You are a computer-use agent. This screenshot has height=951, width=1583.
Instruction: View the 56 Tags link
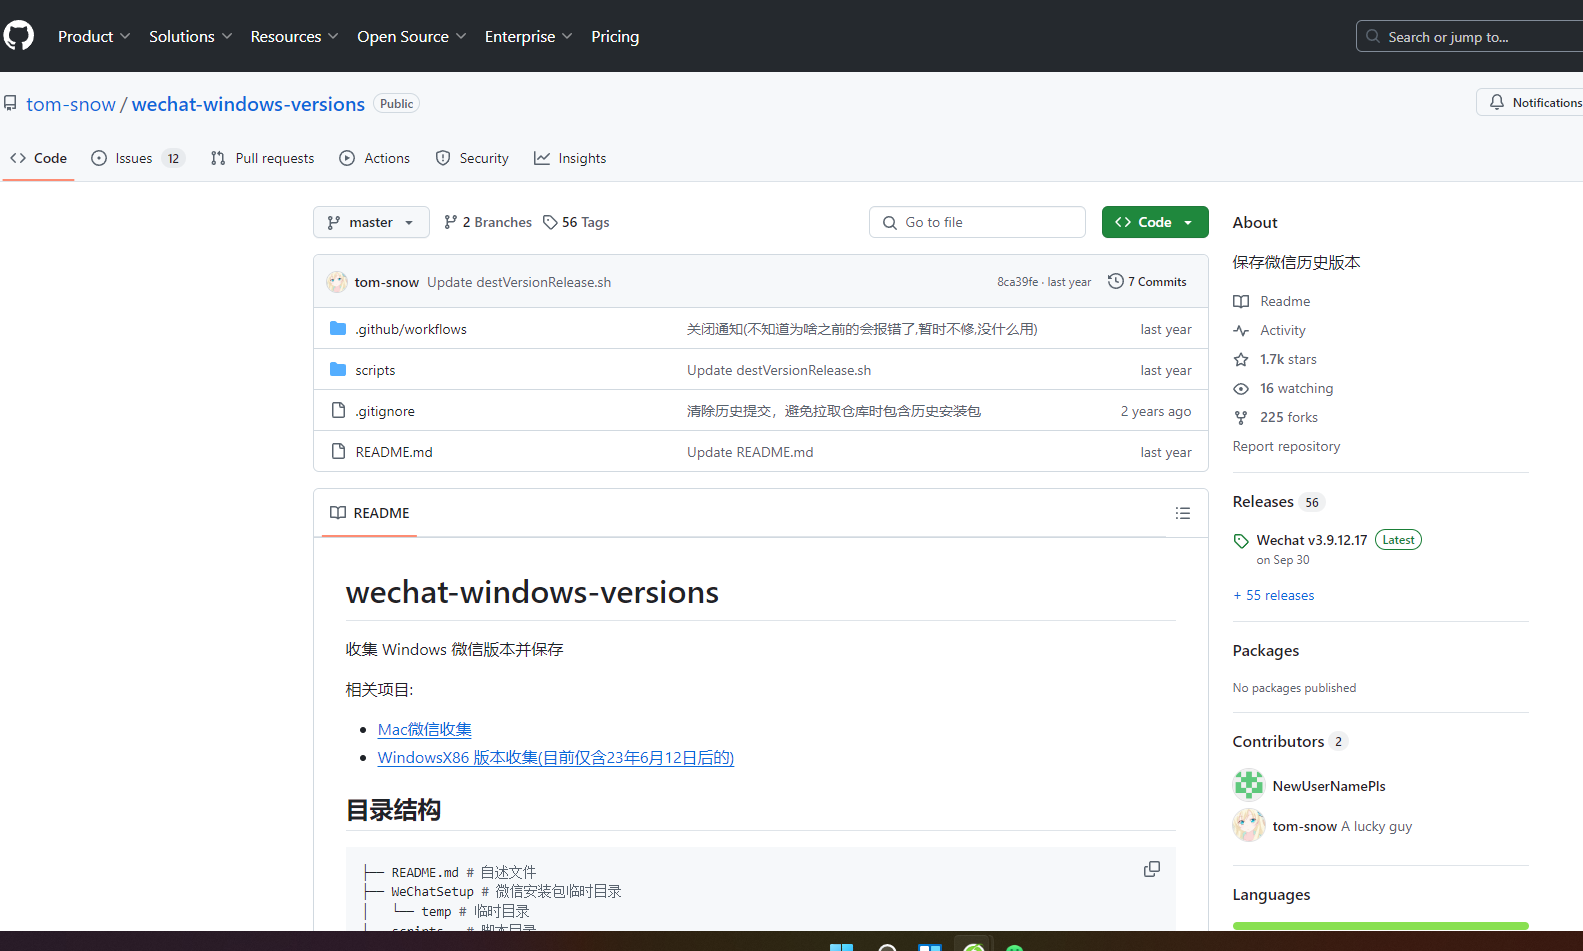(576, 222)
